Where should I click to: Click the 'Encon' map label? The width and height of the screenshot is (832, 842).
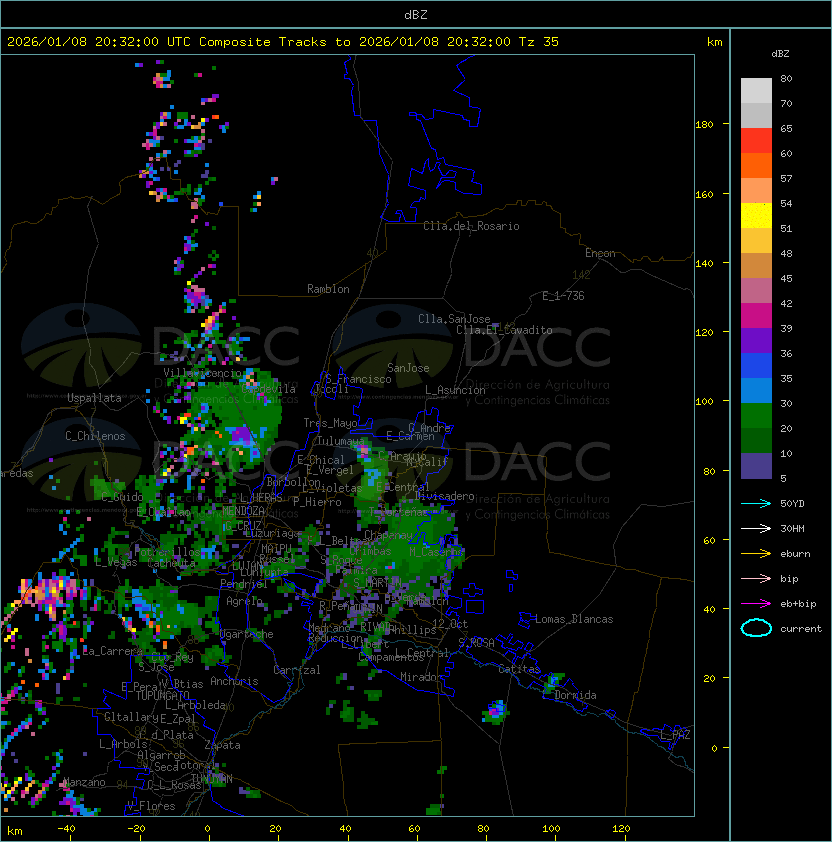tap(600, 253)
